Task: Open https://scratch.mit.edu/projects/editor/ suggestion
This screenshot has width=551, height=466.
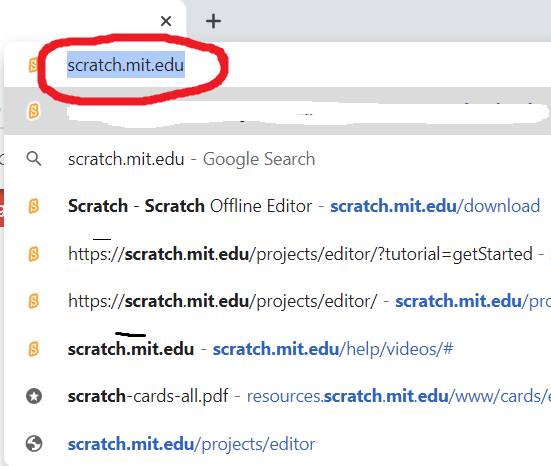Action: point(278,301)
